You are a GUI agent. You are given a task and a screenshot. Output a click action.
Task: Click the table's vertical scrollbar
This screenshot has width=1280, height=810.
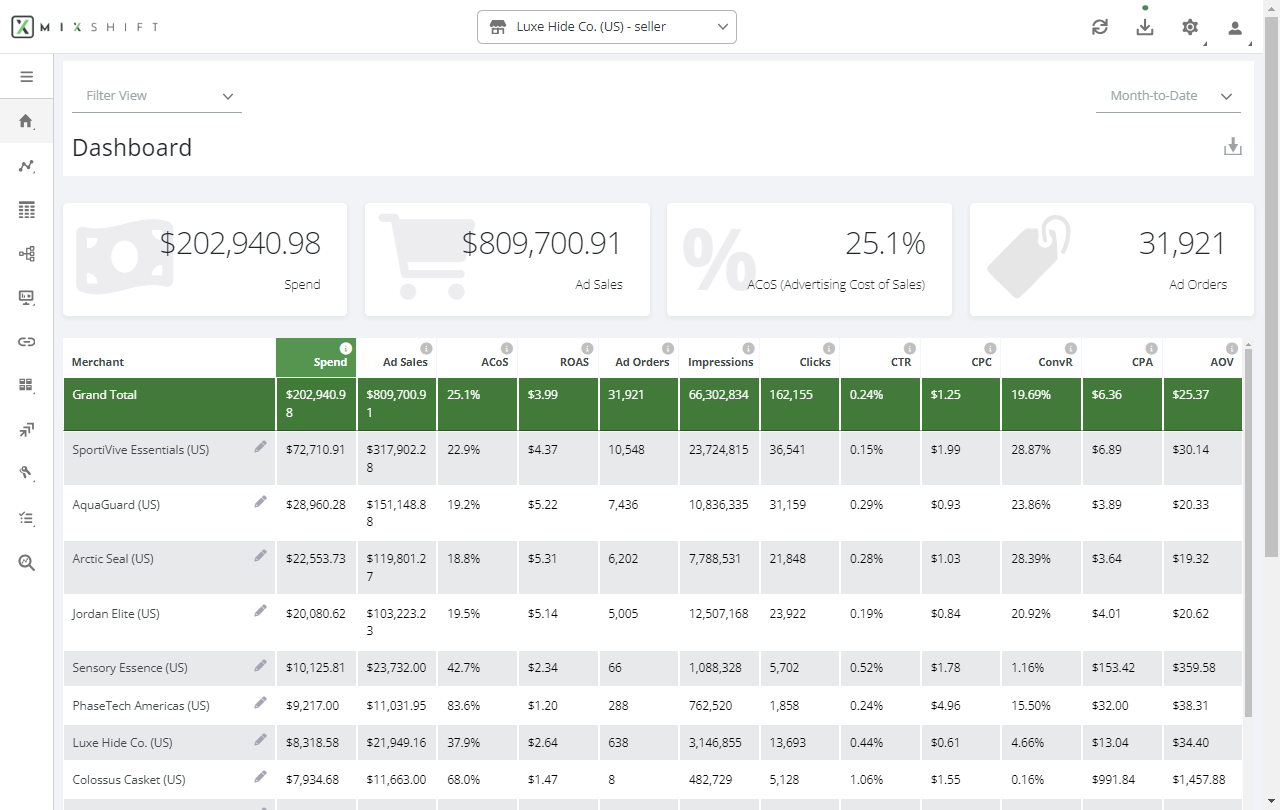1248,530
